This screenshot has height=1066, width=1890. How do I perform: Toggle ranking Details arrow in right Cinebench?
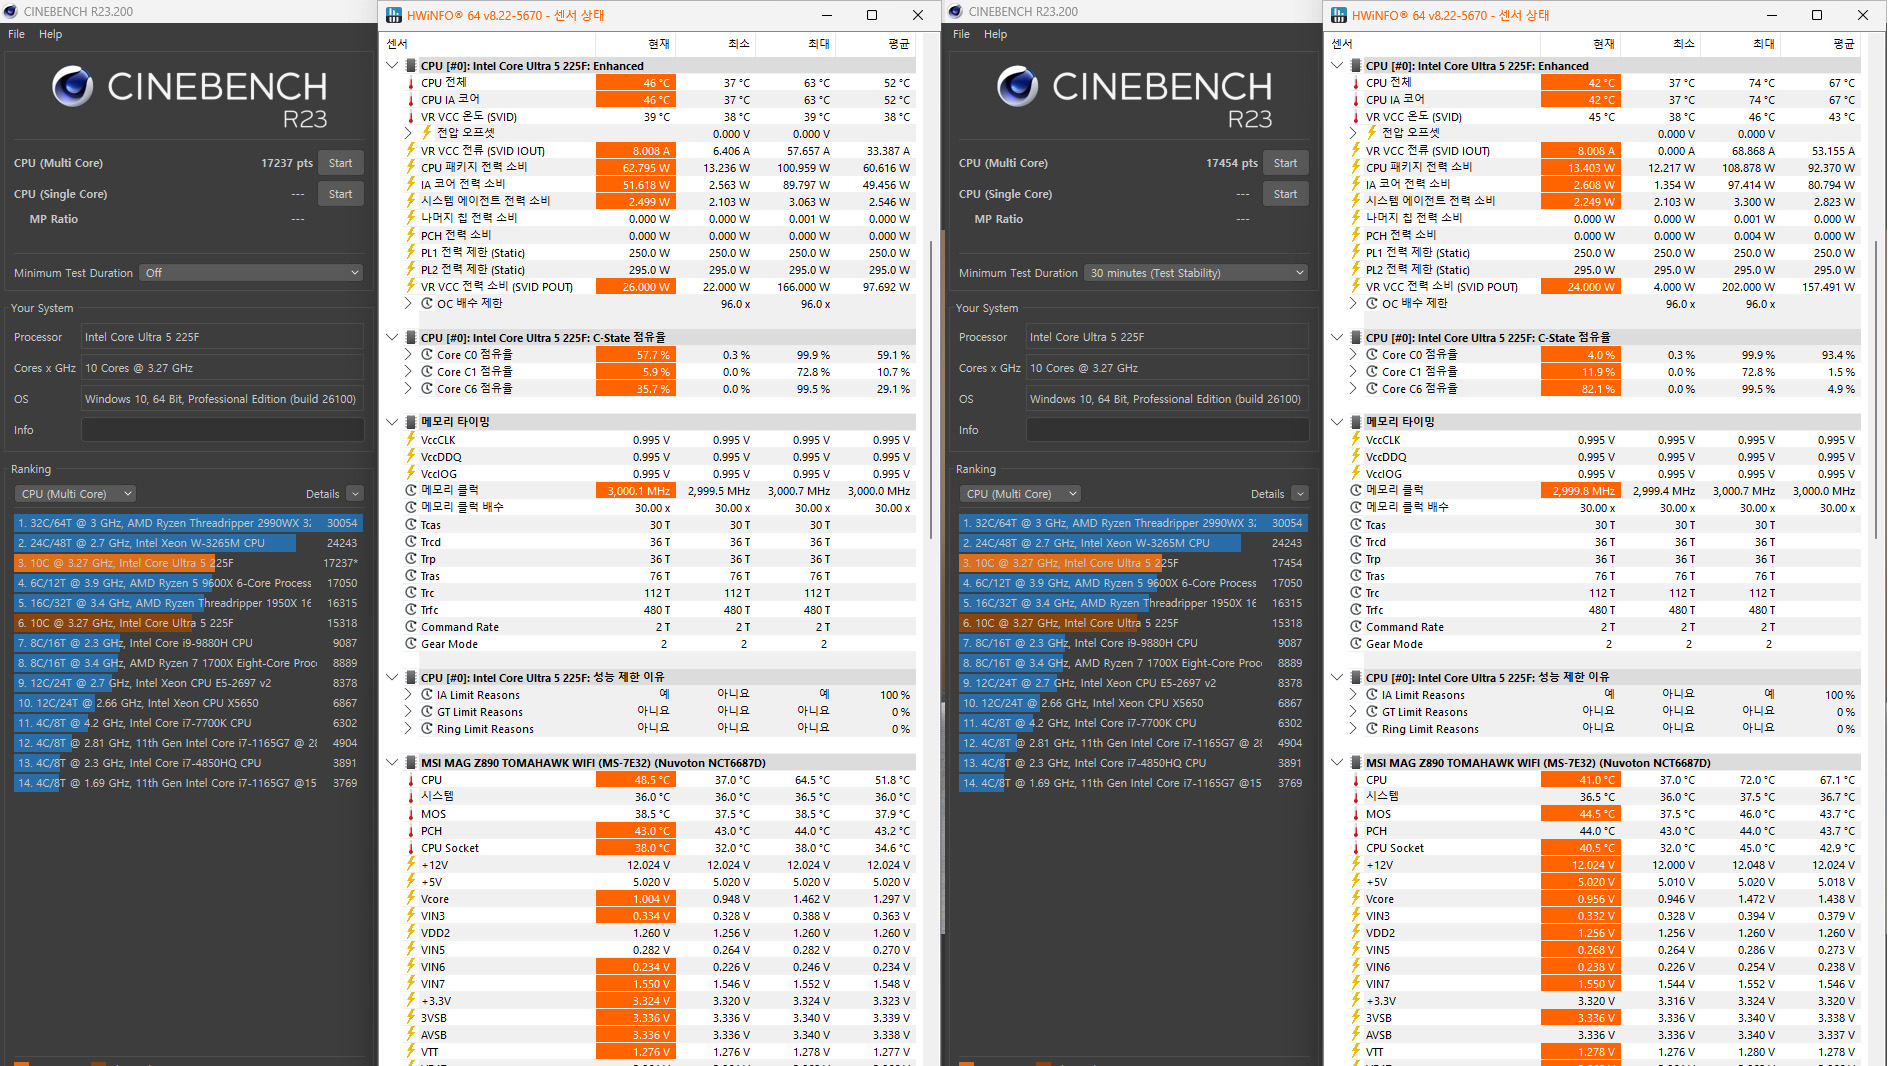pos(1300,494)
